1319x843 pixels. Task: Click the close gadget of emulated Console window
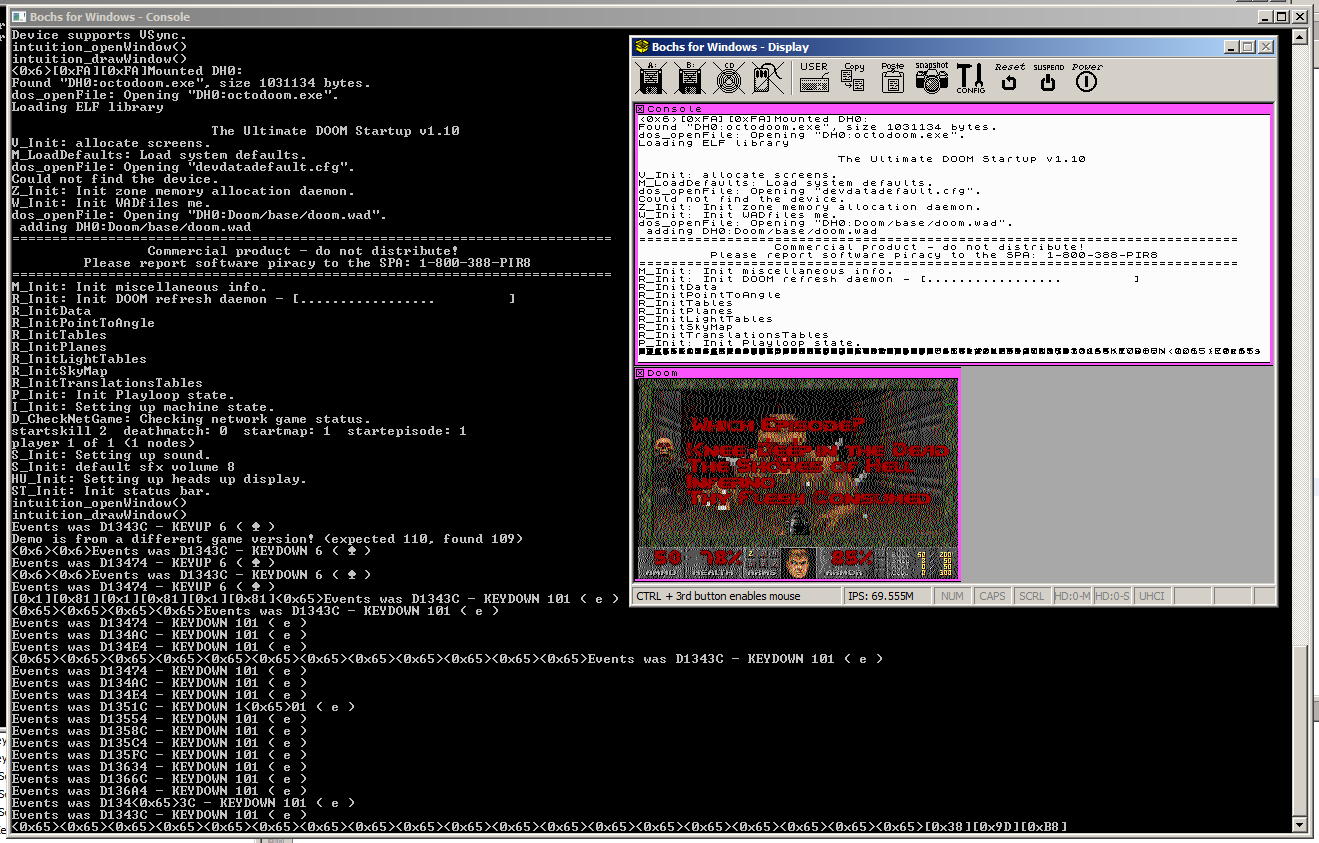tap(641, 109)
